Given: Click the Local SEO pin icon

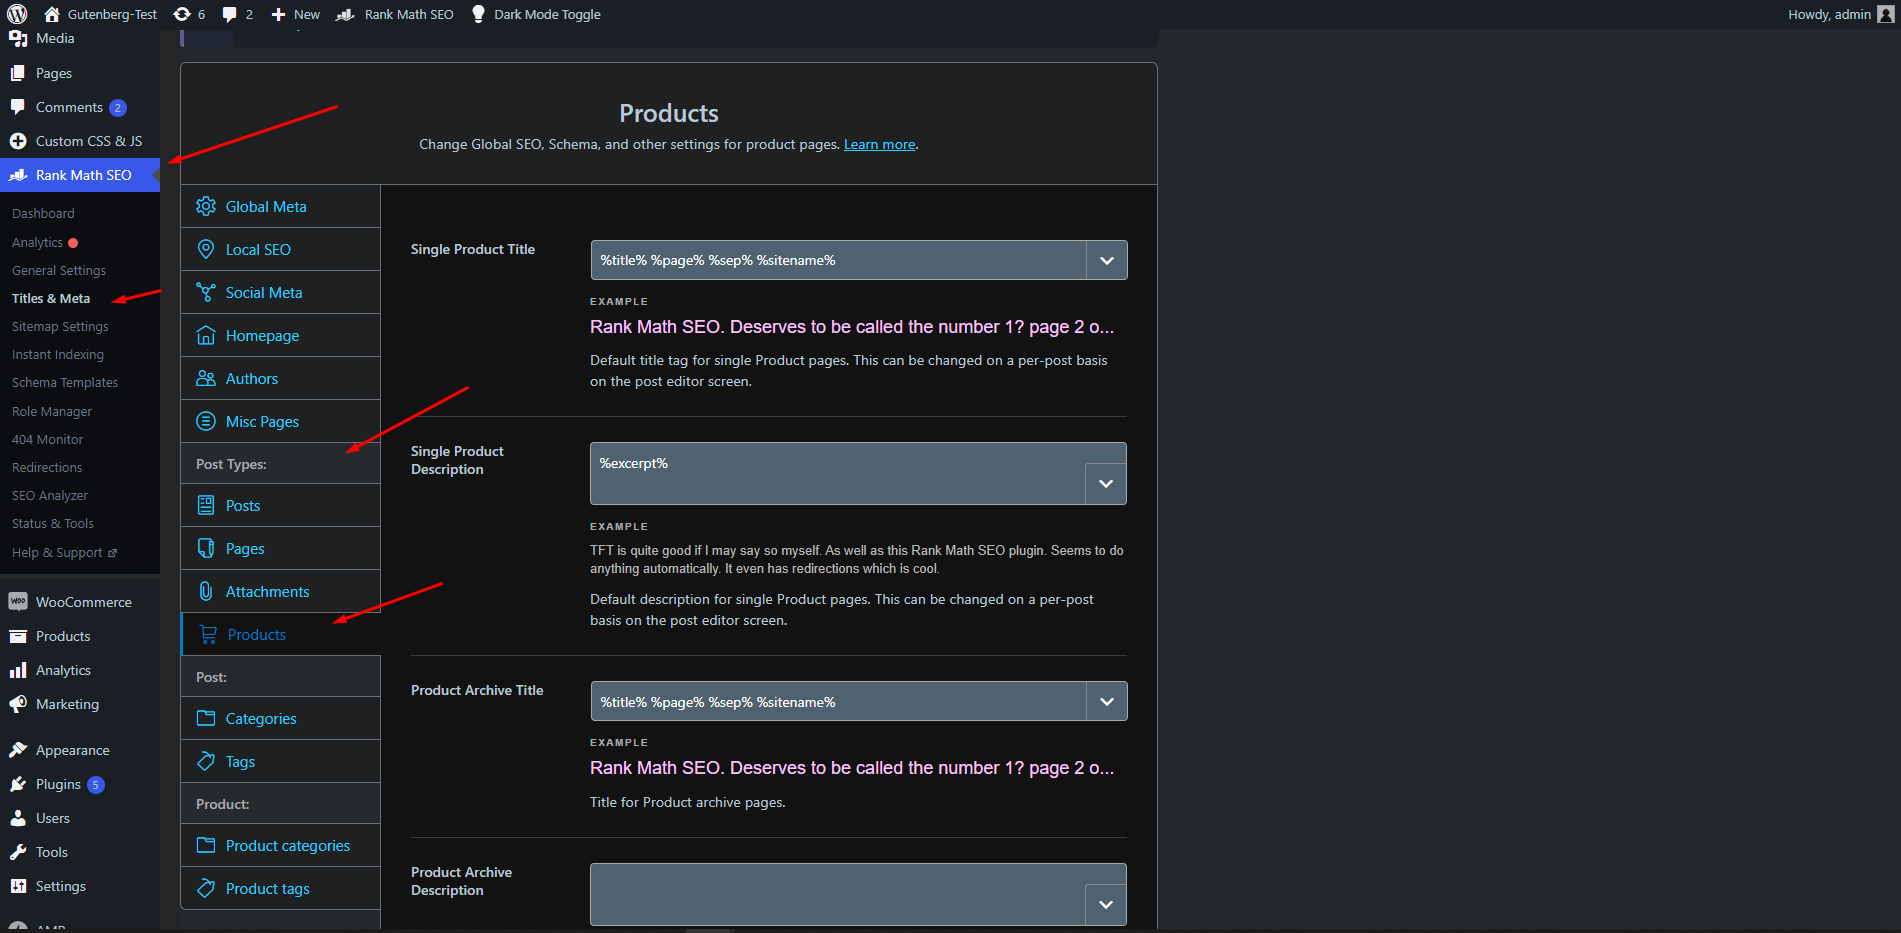Looking at the screenshot, I should [x=206, y=249].
